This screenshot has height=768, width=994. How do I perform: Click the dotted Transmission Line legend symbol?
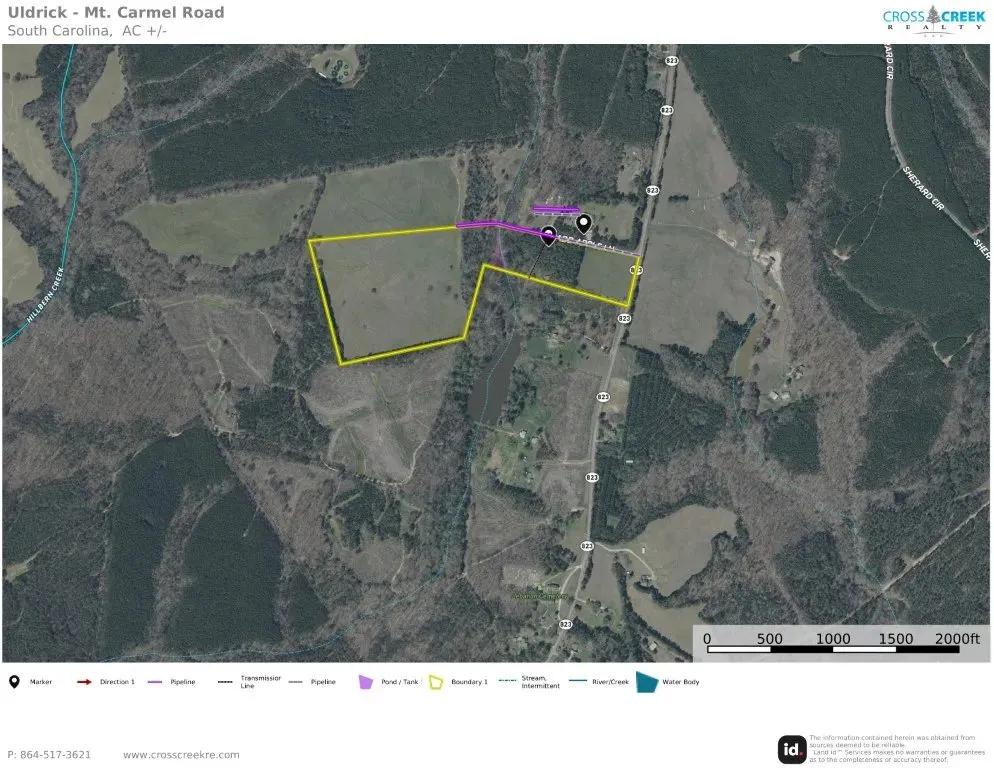(x=224, y=682)
